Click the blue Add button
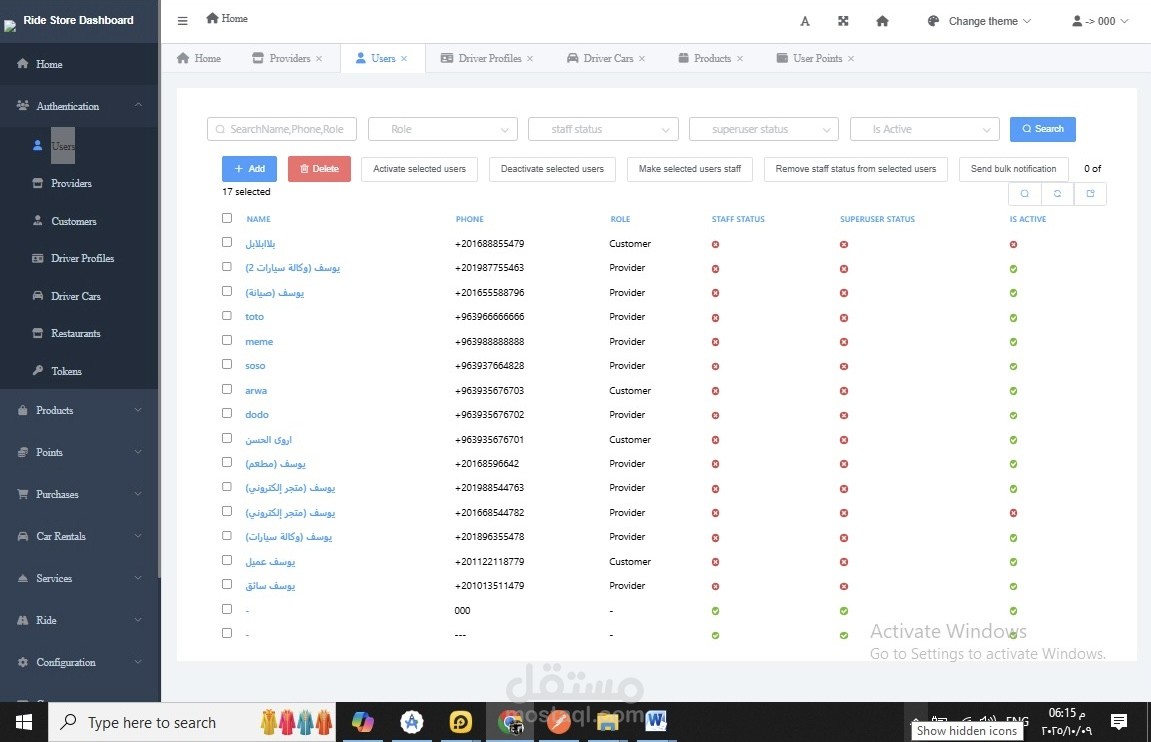The image size is (1151, 742). click(x=250, y=169)
